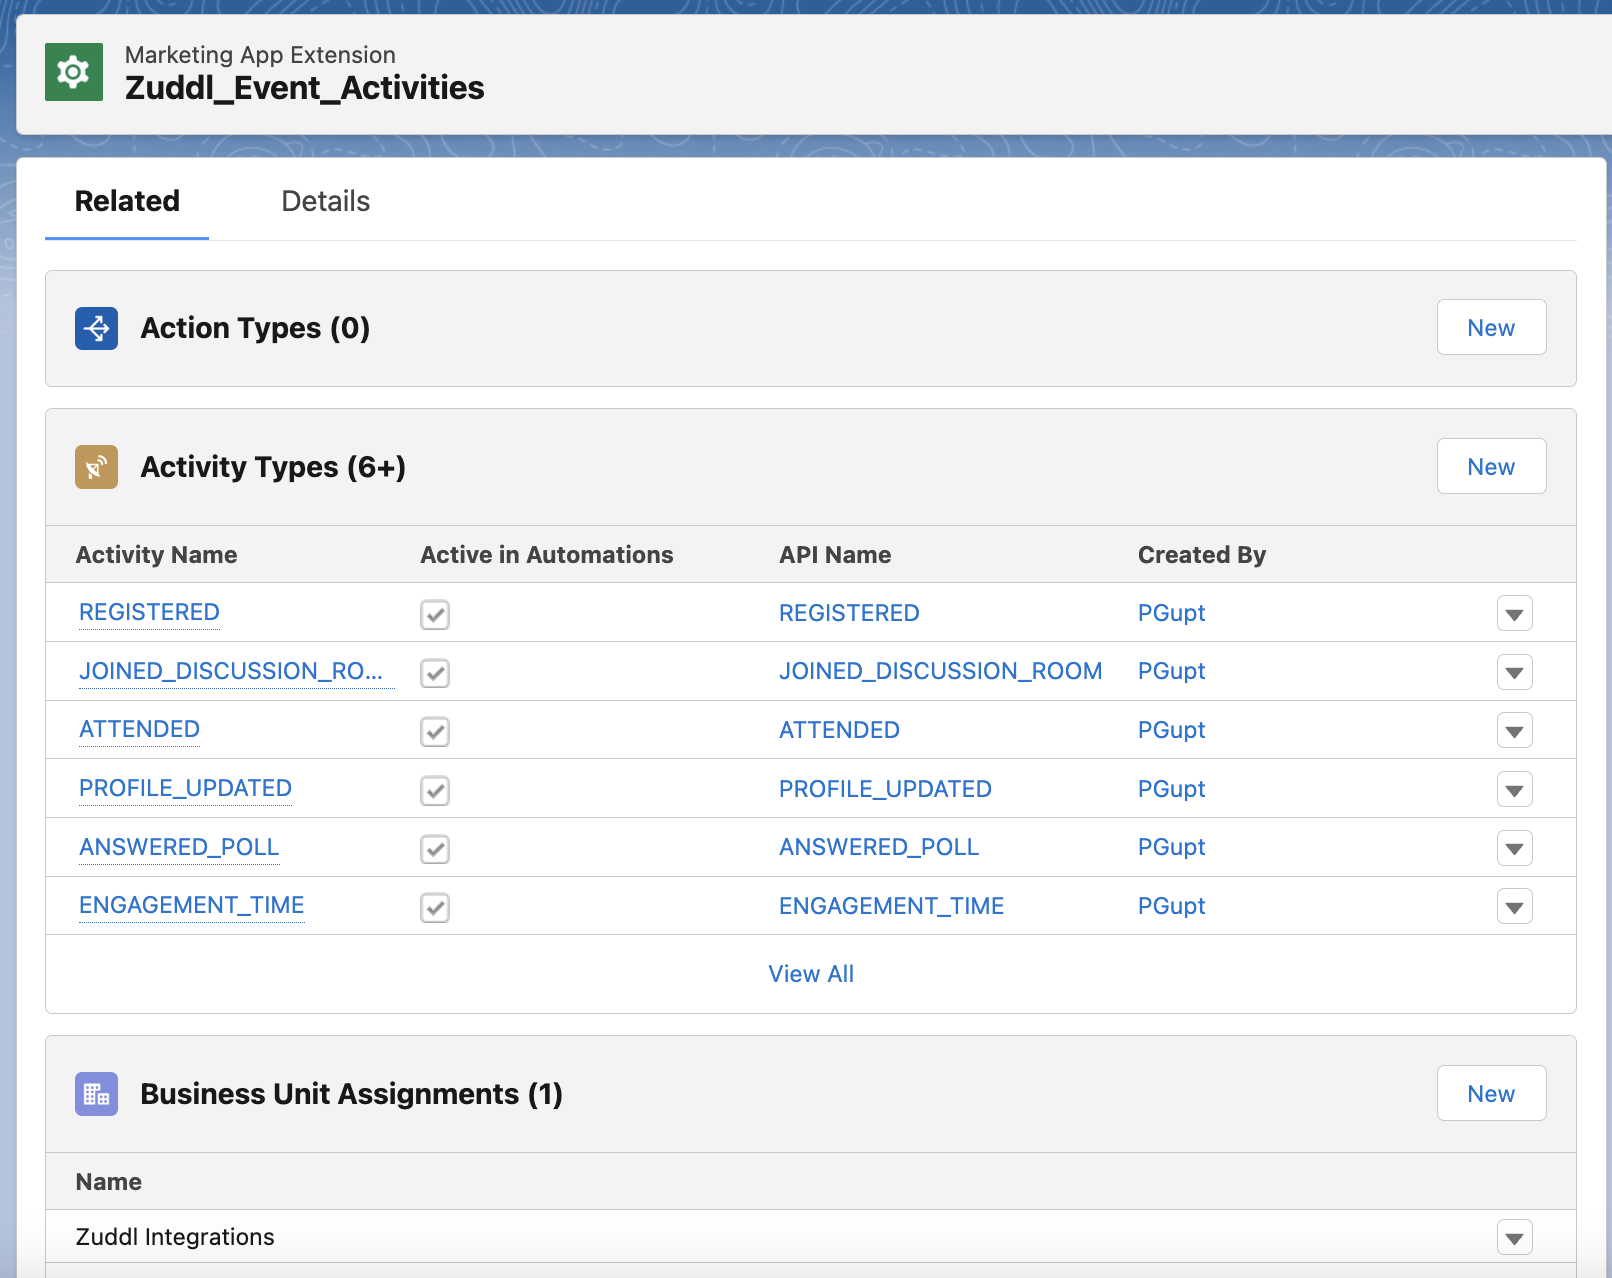The height and width of the screenshot is (1278, 1612).
Task: Open row actions dropdown for JOINED_DISCUSSION_ROOM
Action: click(1514, 672)
